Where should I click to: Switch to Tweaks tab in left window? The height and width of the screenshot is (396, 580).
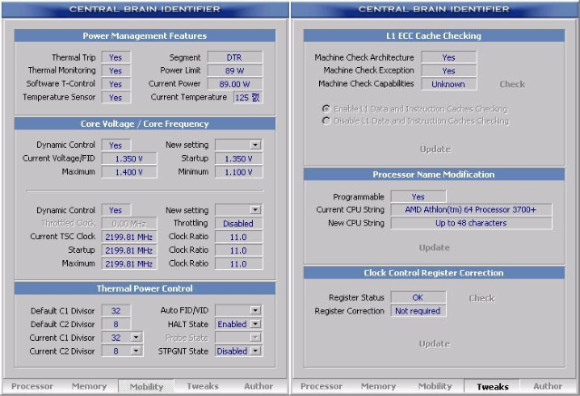202,386
